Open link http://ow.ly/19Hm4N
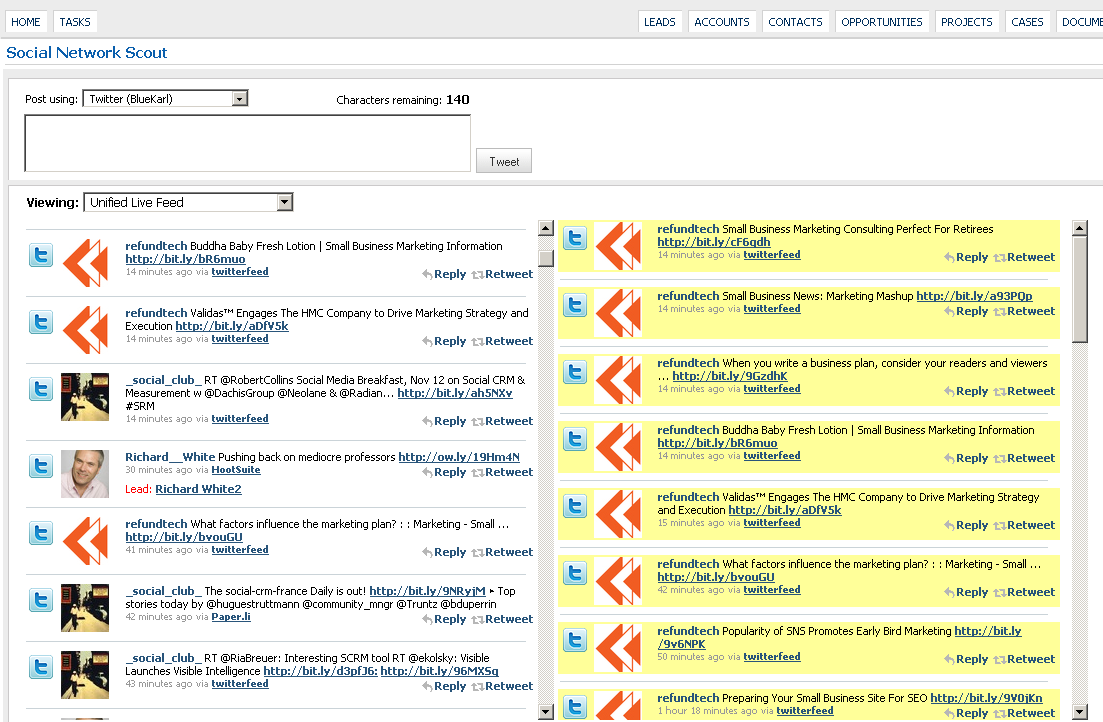Viewport: 1103px width, 722px height. [459, 457]
